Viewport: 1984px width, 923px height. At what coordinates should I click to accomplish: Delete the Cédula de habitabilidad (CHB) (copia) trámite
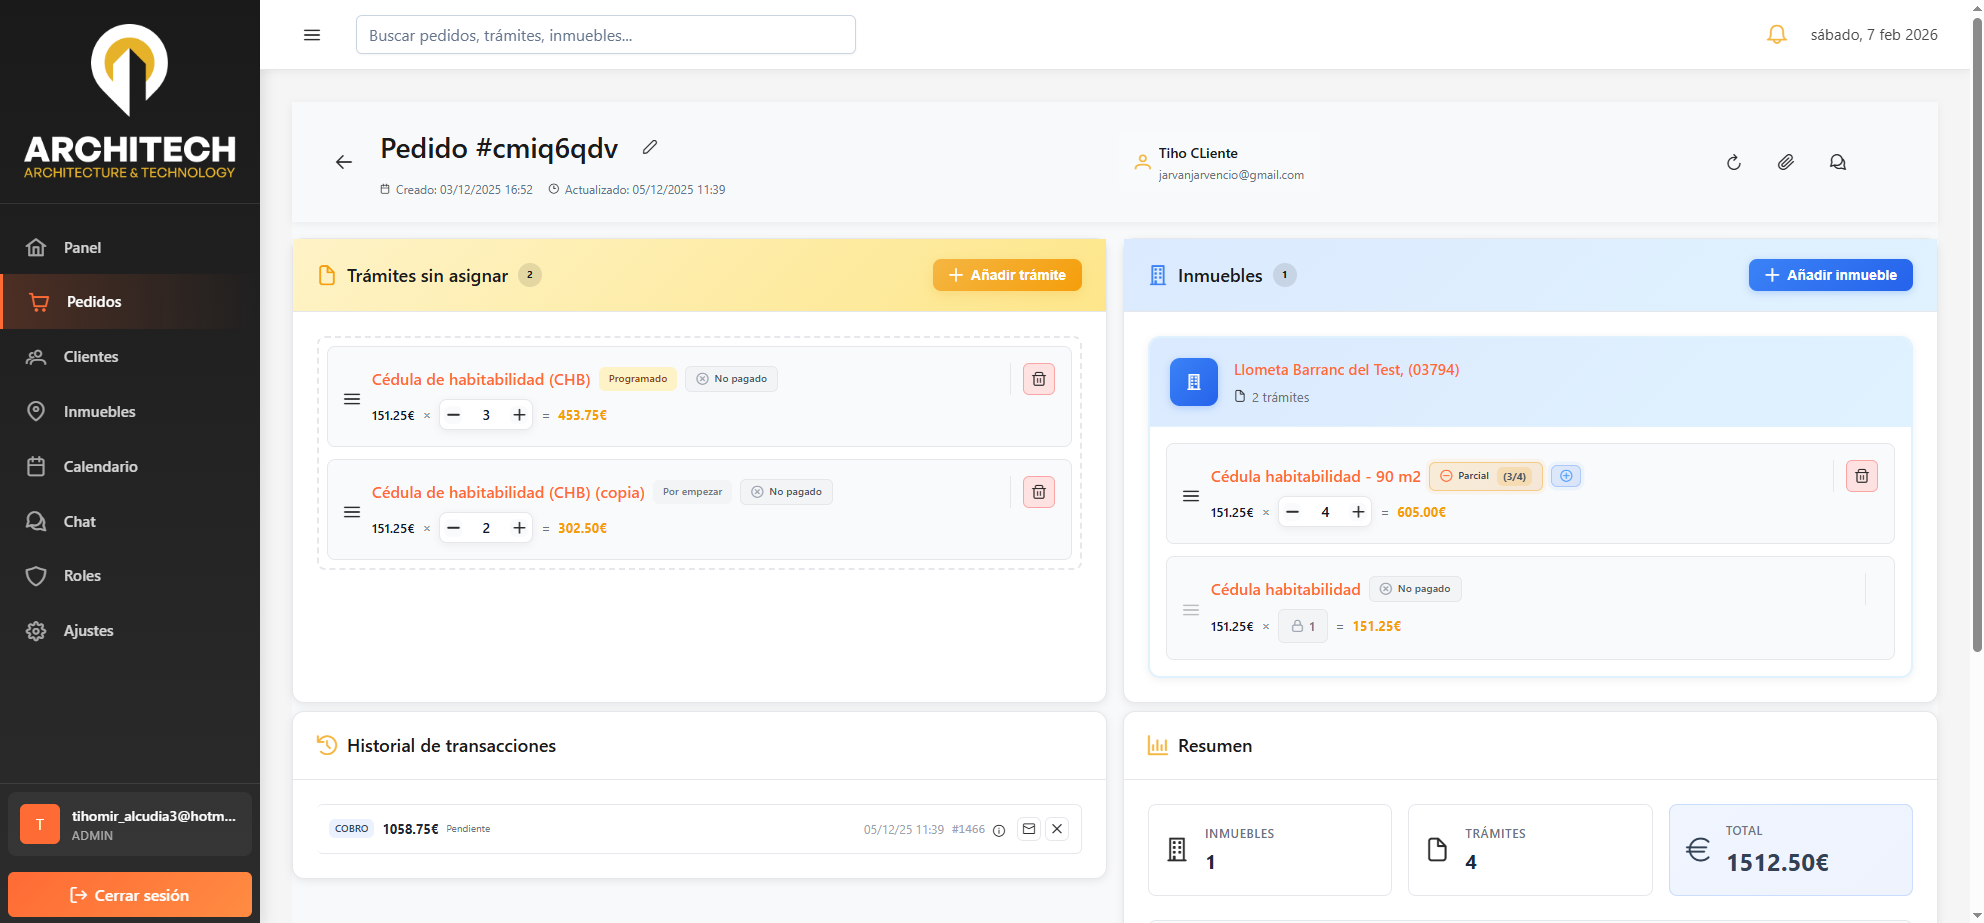tap(1038, 492)
